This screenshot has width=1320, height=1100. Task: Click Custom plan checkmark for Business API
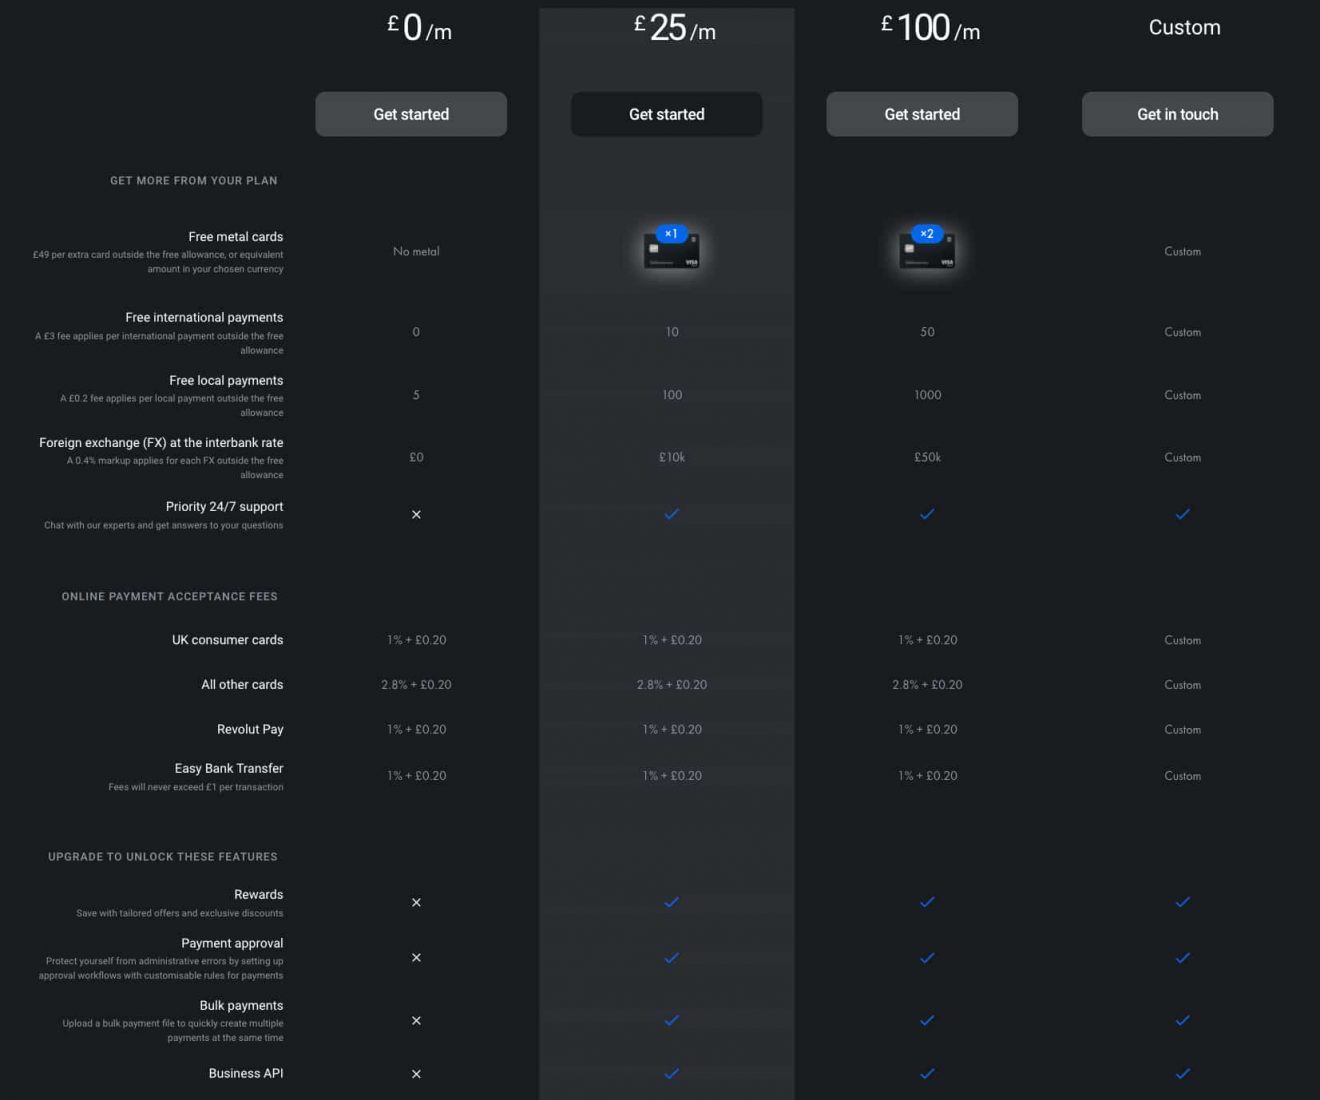pos(1182,1074)
